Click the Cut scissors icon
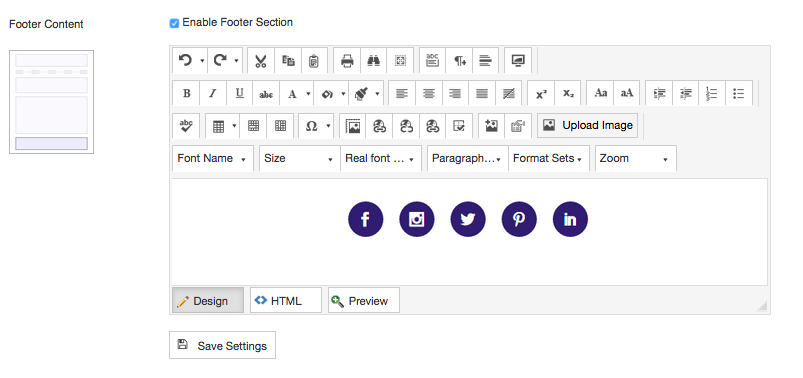The height and width of the screenshot is (378, 803). click(x=261, y=61)
